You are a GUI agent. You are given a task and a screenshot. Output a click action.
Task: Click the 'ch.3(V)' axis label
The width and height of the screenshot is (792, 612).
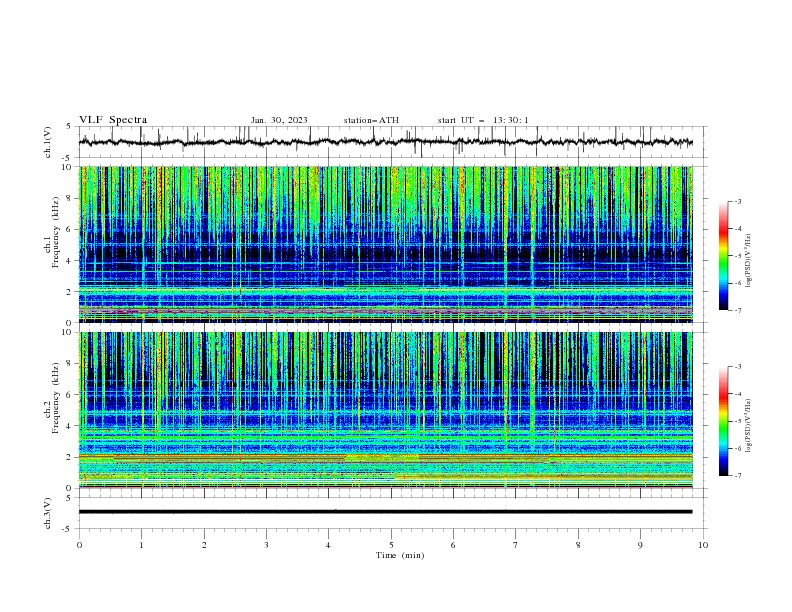click(x=48, y=513)
